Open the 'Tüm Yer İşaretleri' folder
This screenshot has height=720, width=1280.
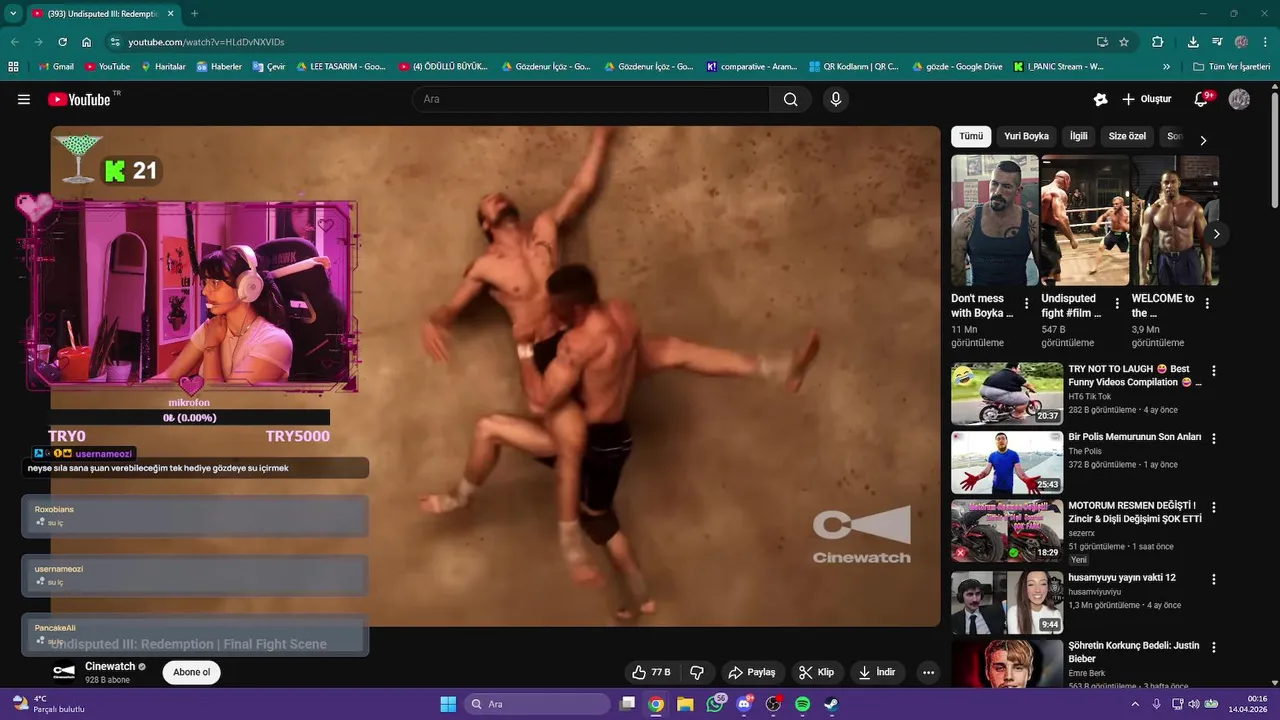coord(1231,66)
